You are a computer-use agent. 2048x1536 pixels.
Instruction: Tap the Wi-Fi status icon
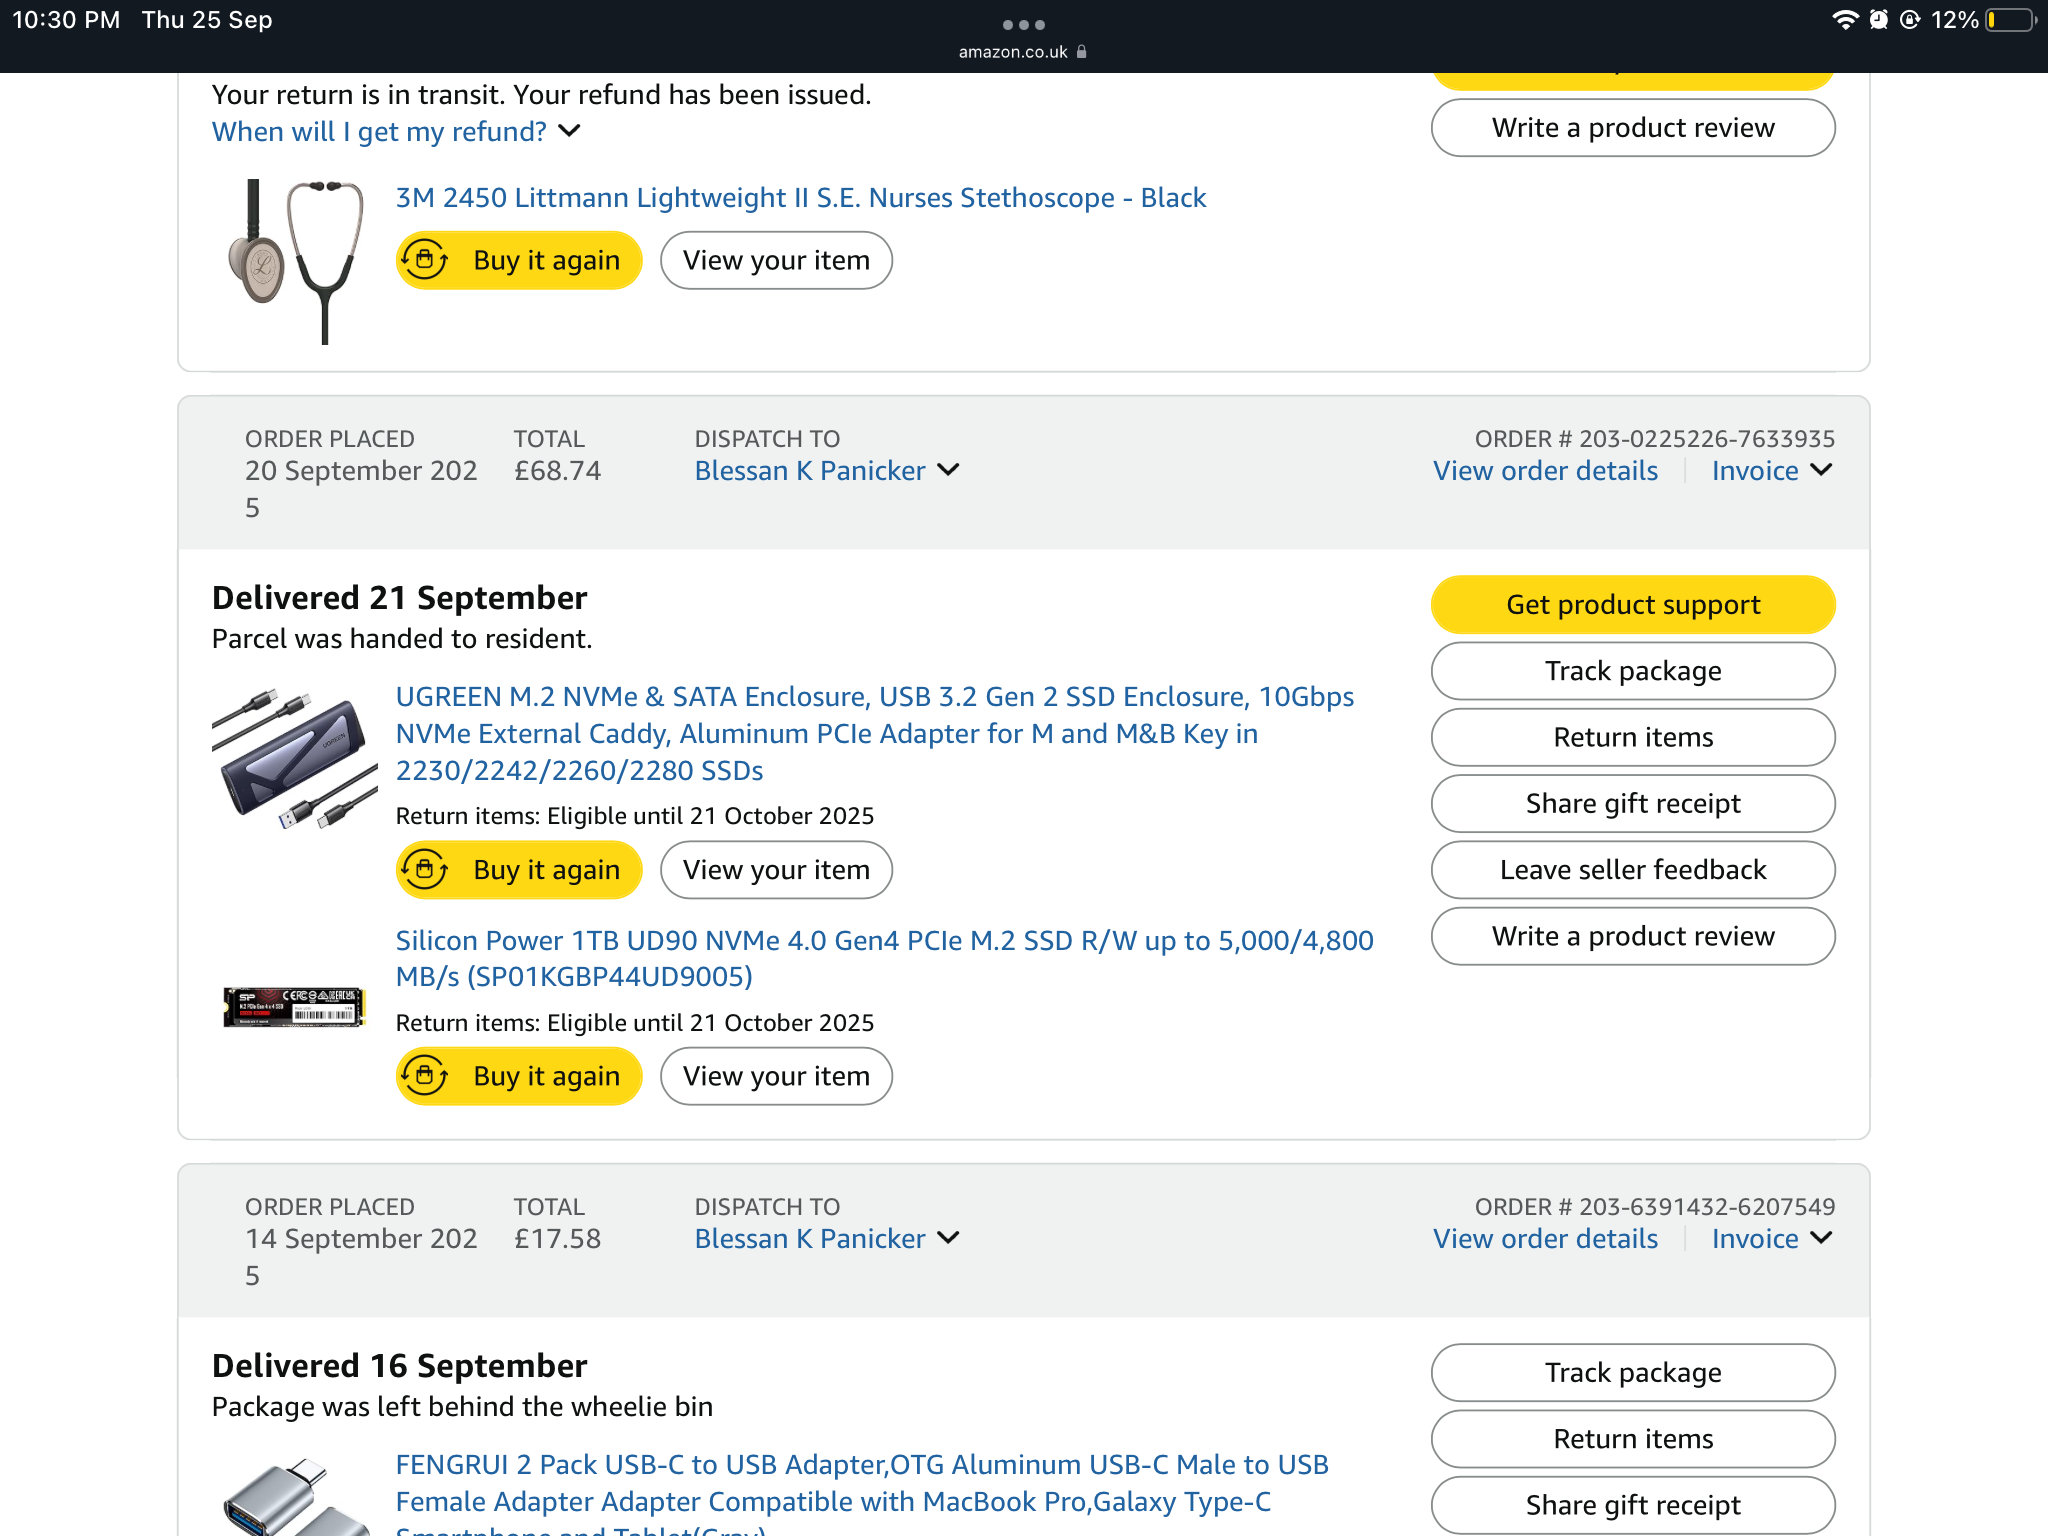coord(1844,20)
